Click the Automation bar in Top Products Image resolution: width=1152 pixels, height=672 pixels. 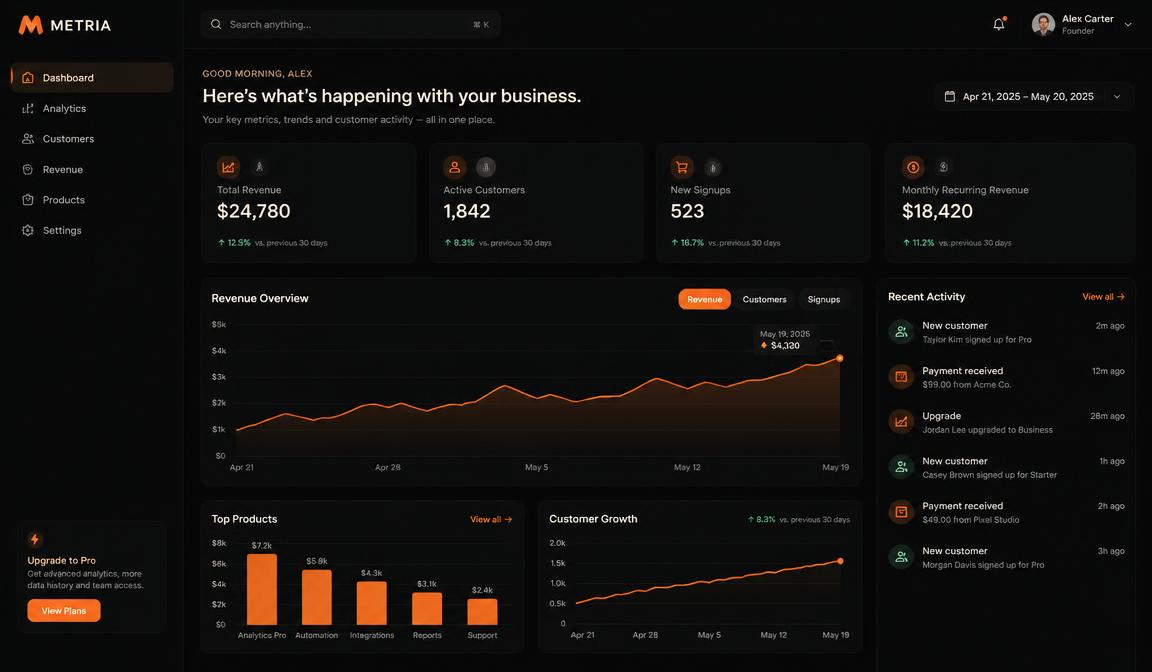coord(317,597)
